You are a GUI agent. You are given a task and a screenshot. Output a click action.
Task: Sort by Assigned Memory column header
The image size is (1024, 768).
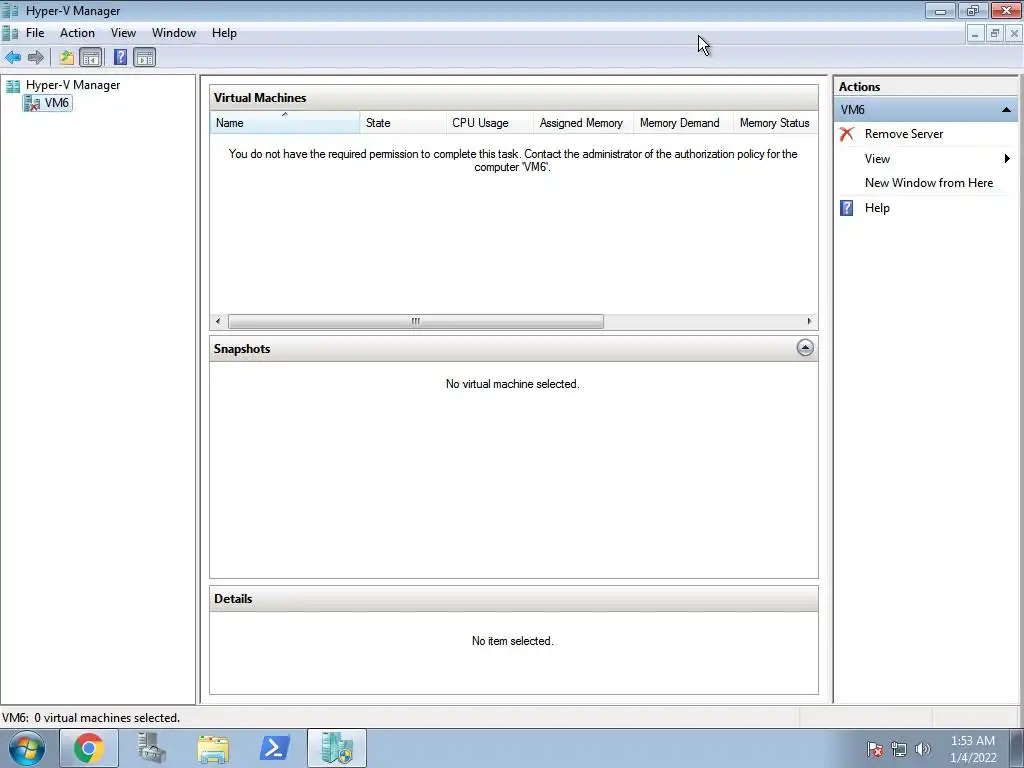(583, 123)
